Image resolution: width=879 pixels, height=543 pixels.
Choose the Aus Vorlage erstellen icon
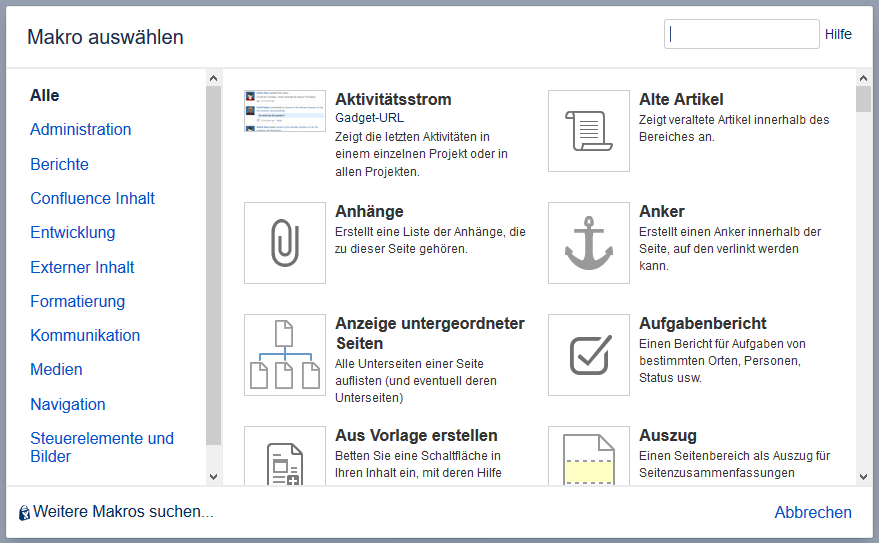pyautogui.click(x=285, y=456)
